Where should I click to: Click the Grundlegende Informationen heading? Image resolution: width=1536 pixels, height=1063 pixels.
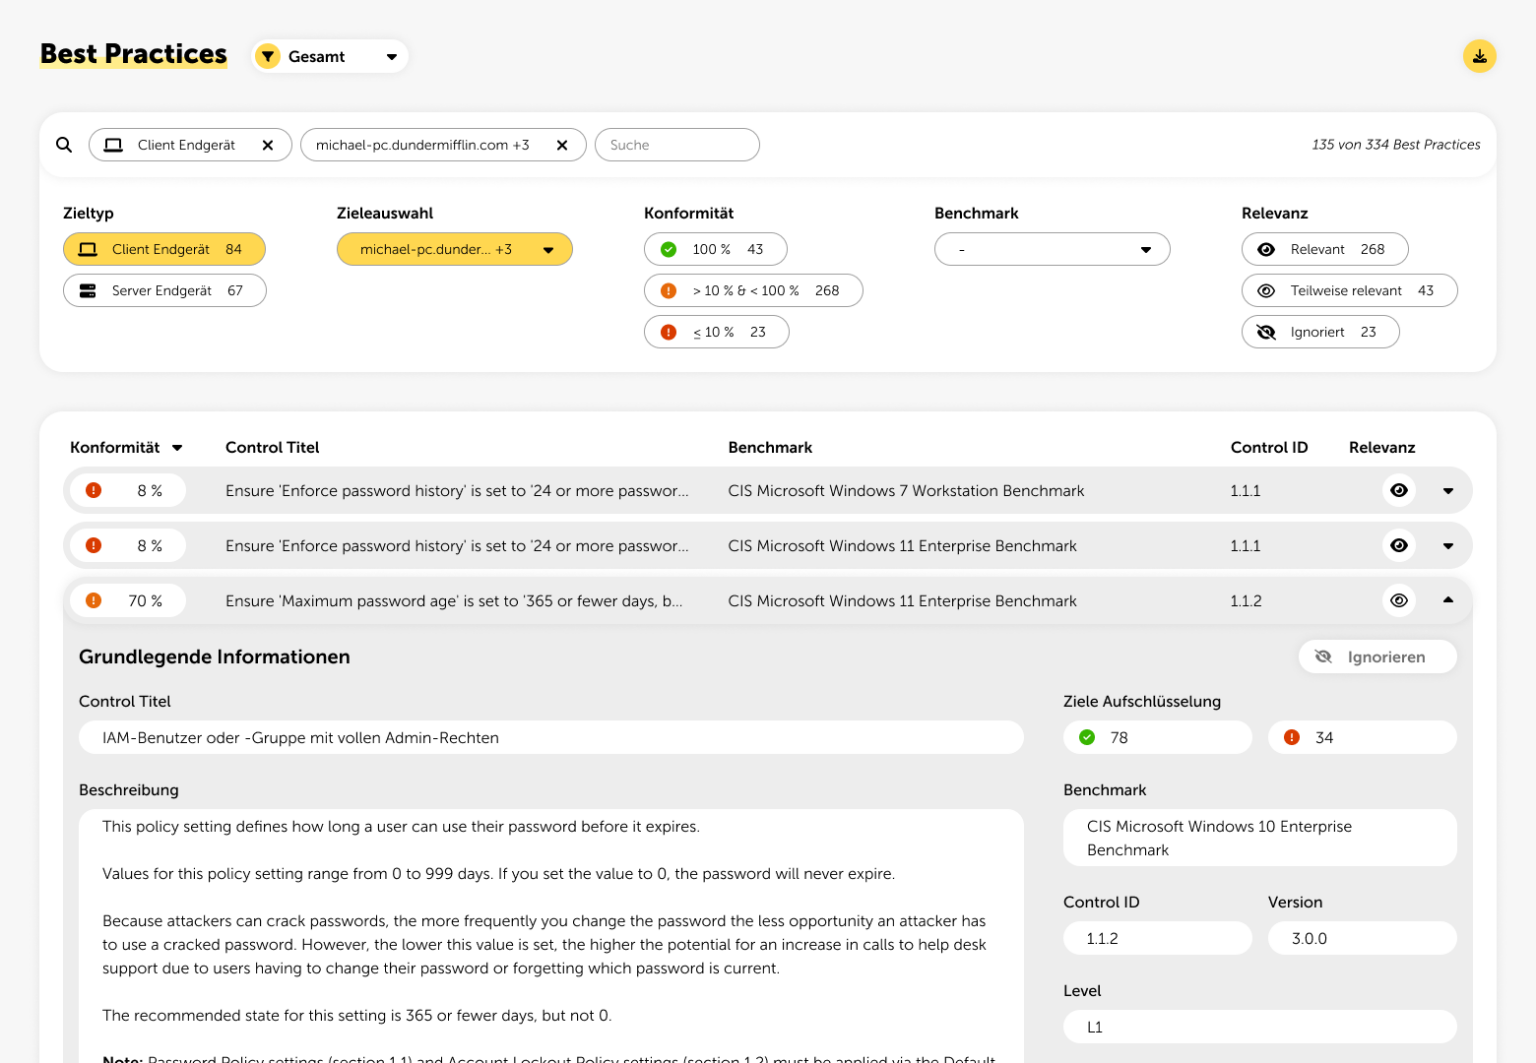(x=214, y=657)
